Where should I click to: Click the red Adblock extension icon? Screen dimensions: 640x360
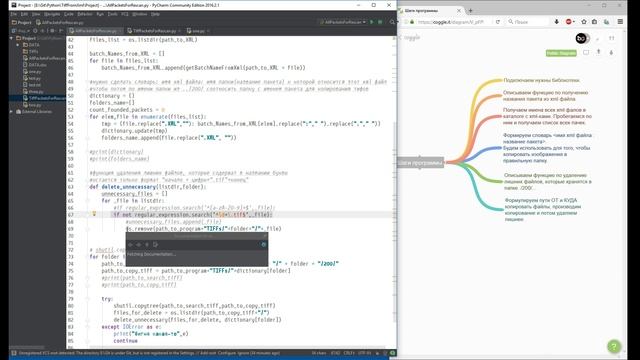[x=569, y=22]
